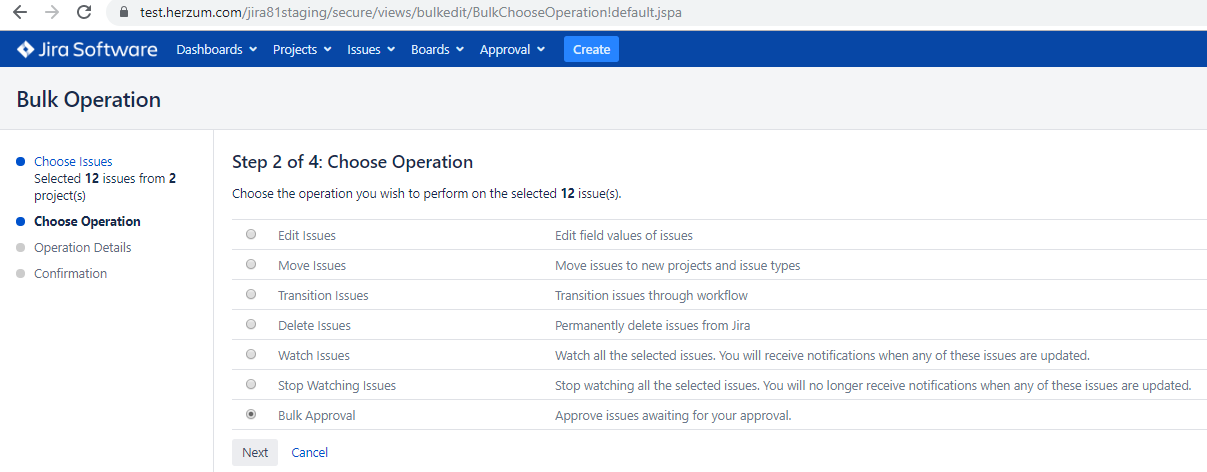This screenshot has height=472, width=1207.
Task: Click the browser back arrow
Action: [20, 13]
